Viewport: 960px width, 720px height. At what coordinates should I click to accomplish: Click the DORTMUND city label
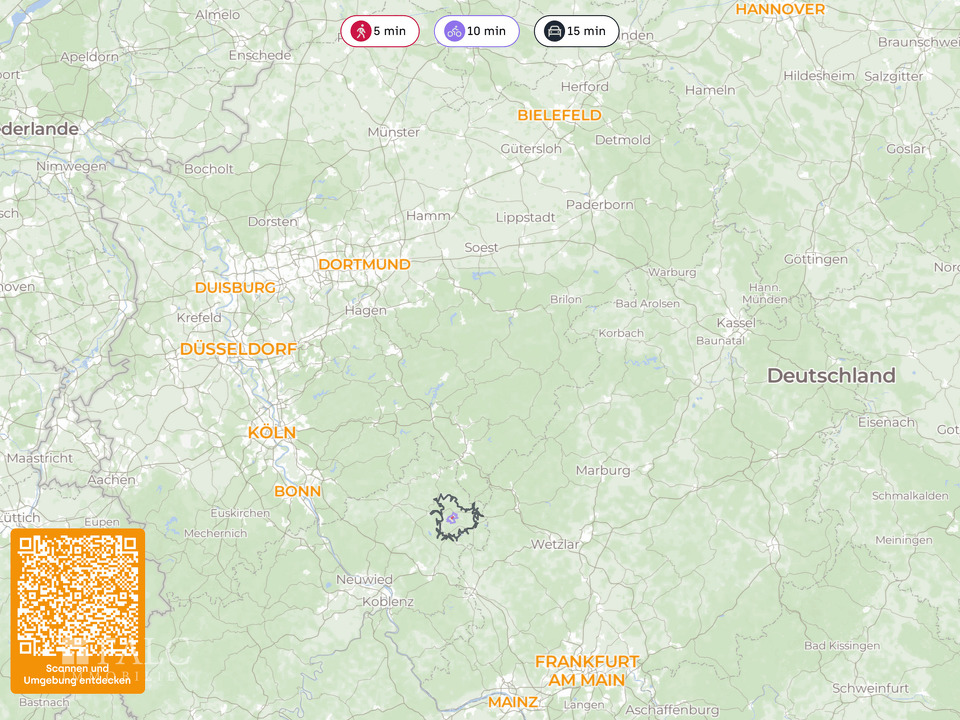[x=364, y=264]
